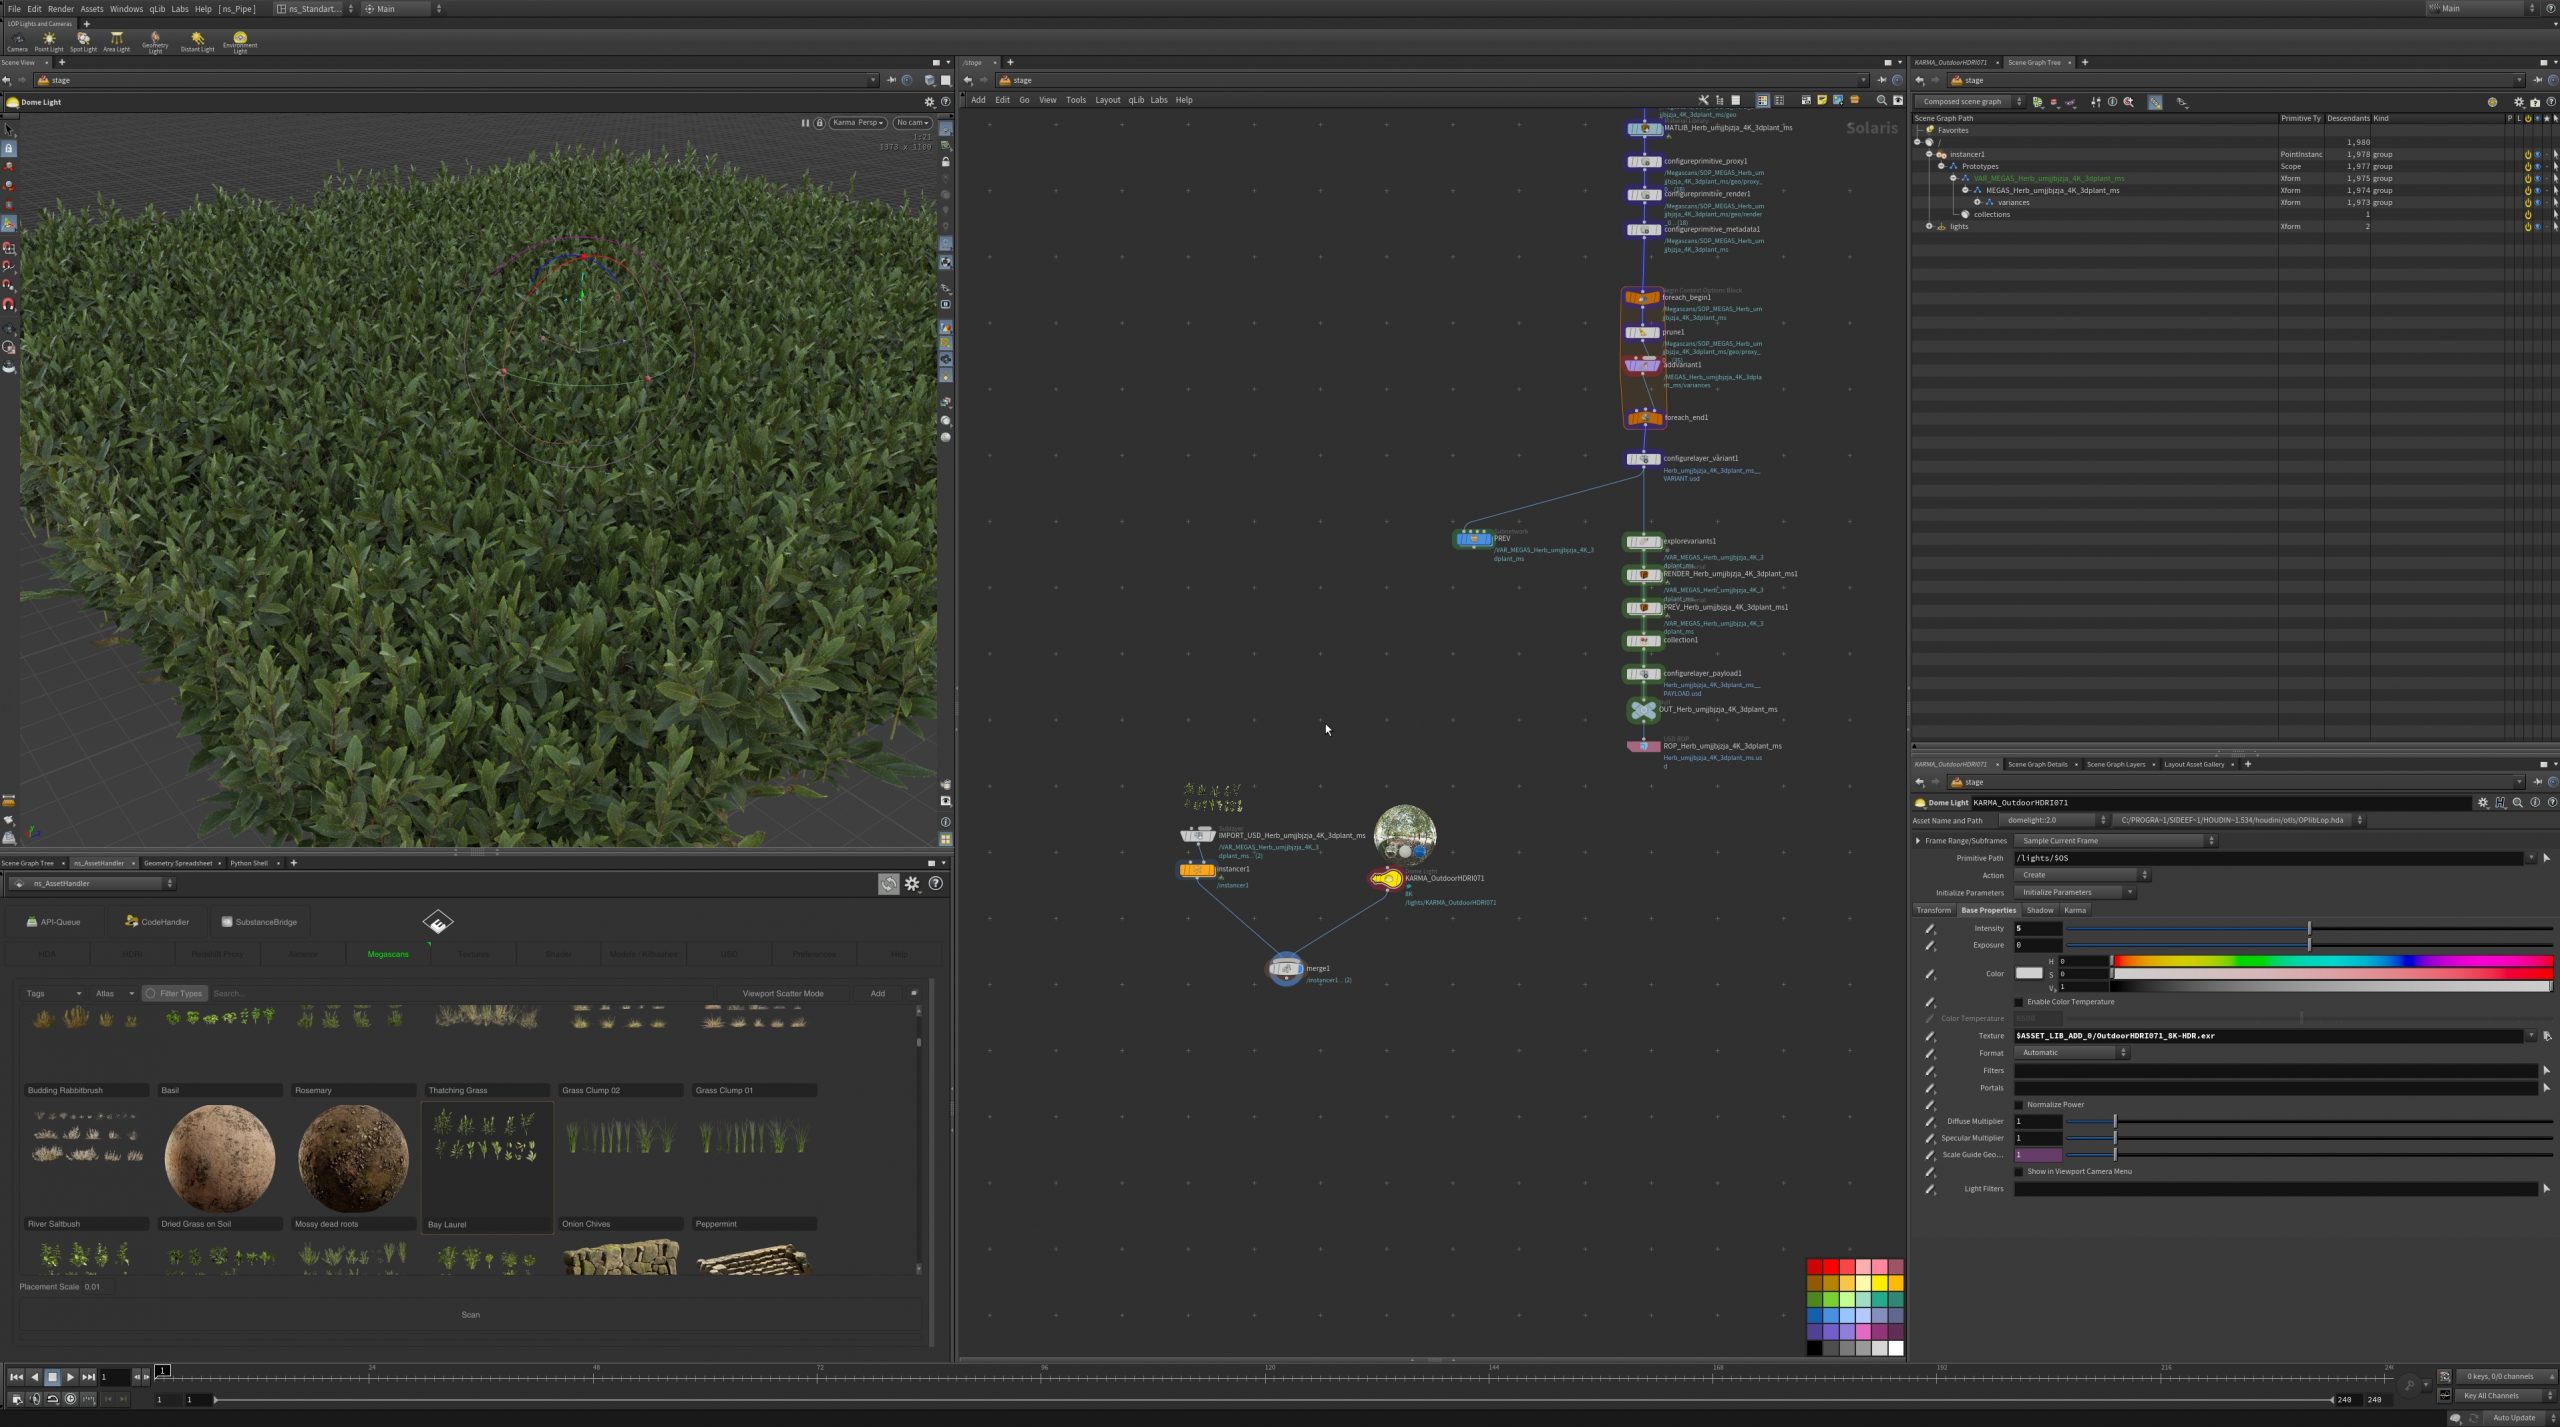Open the Karma Persp viewport menu
The height and width of the screenshot is (1427, 2560).
coord(858,123)
